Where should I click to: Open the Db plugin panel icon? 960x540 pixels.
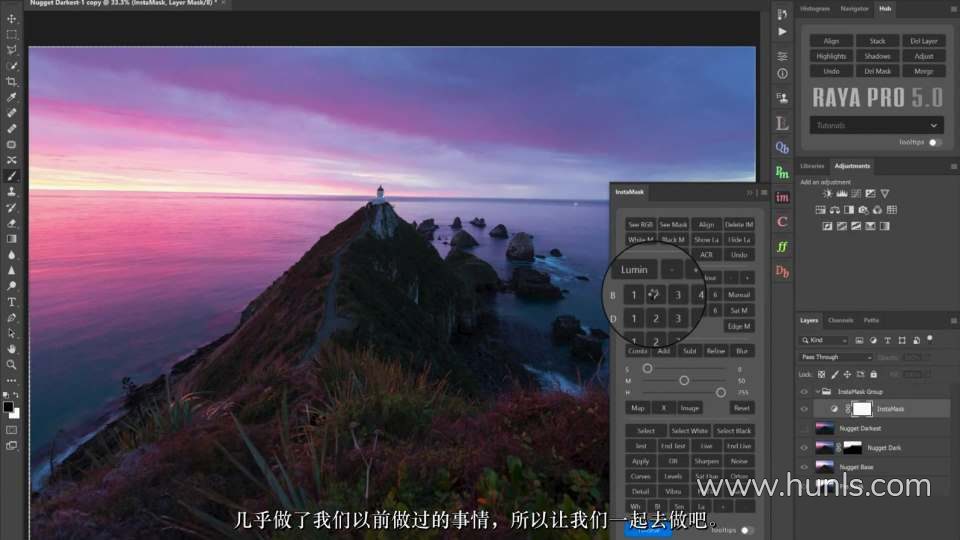pos(782,271)
